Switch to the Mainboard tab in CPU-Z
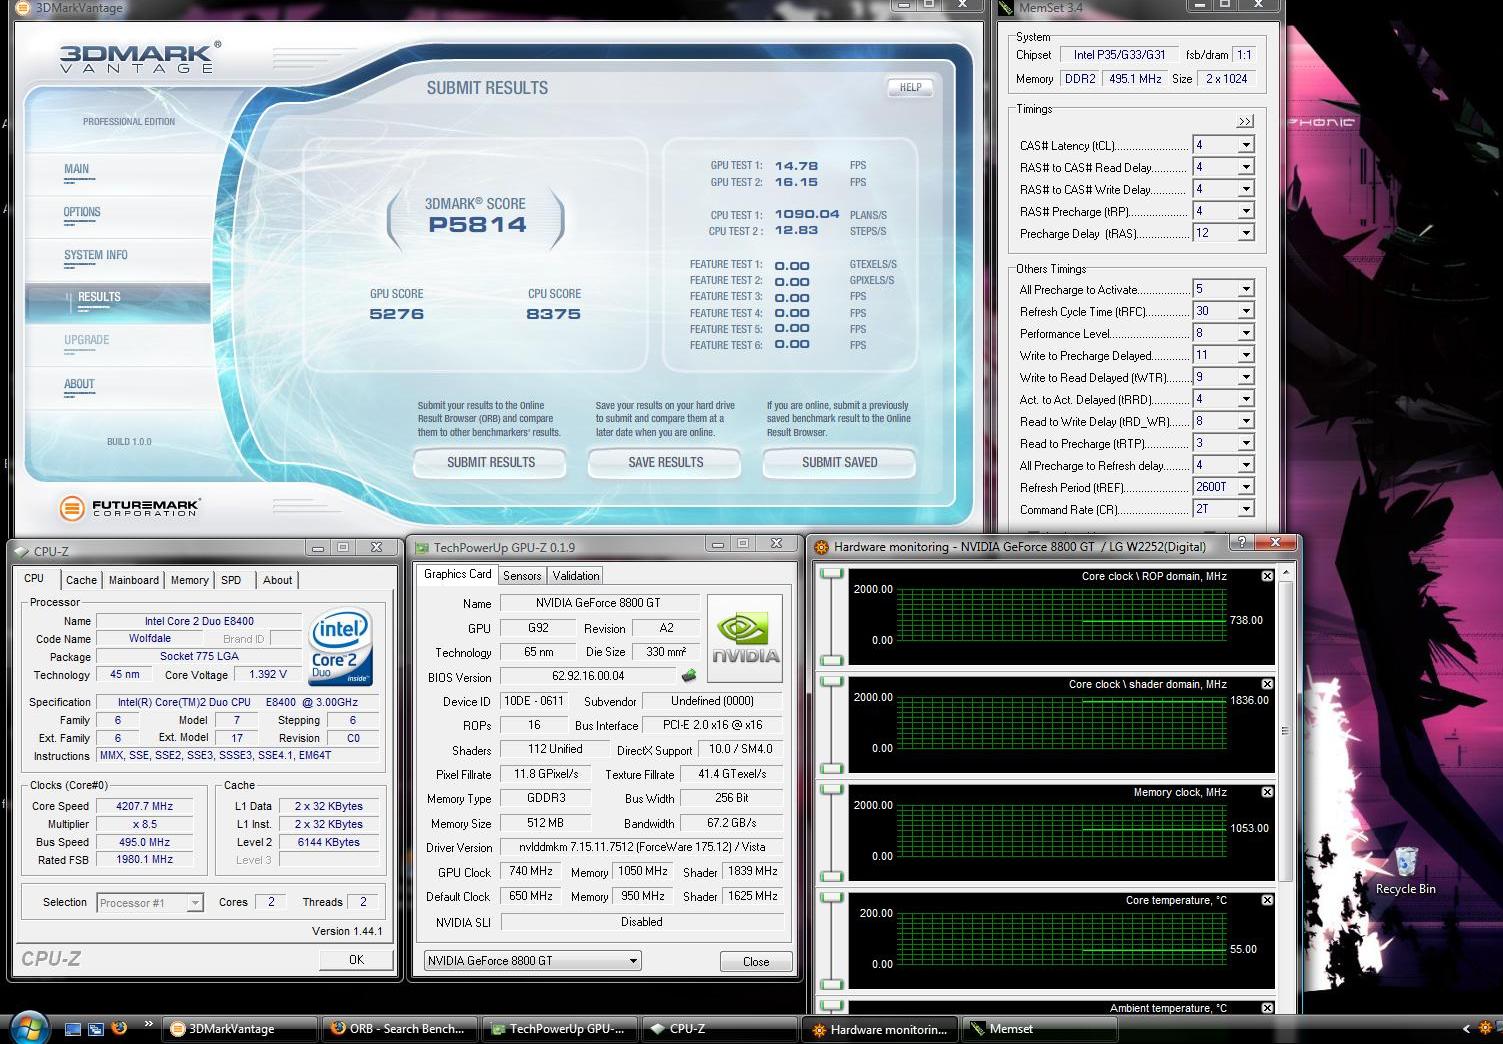 (x=133, y=580)
